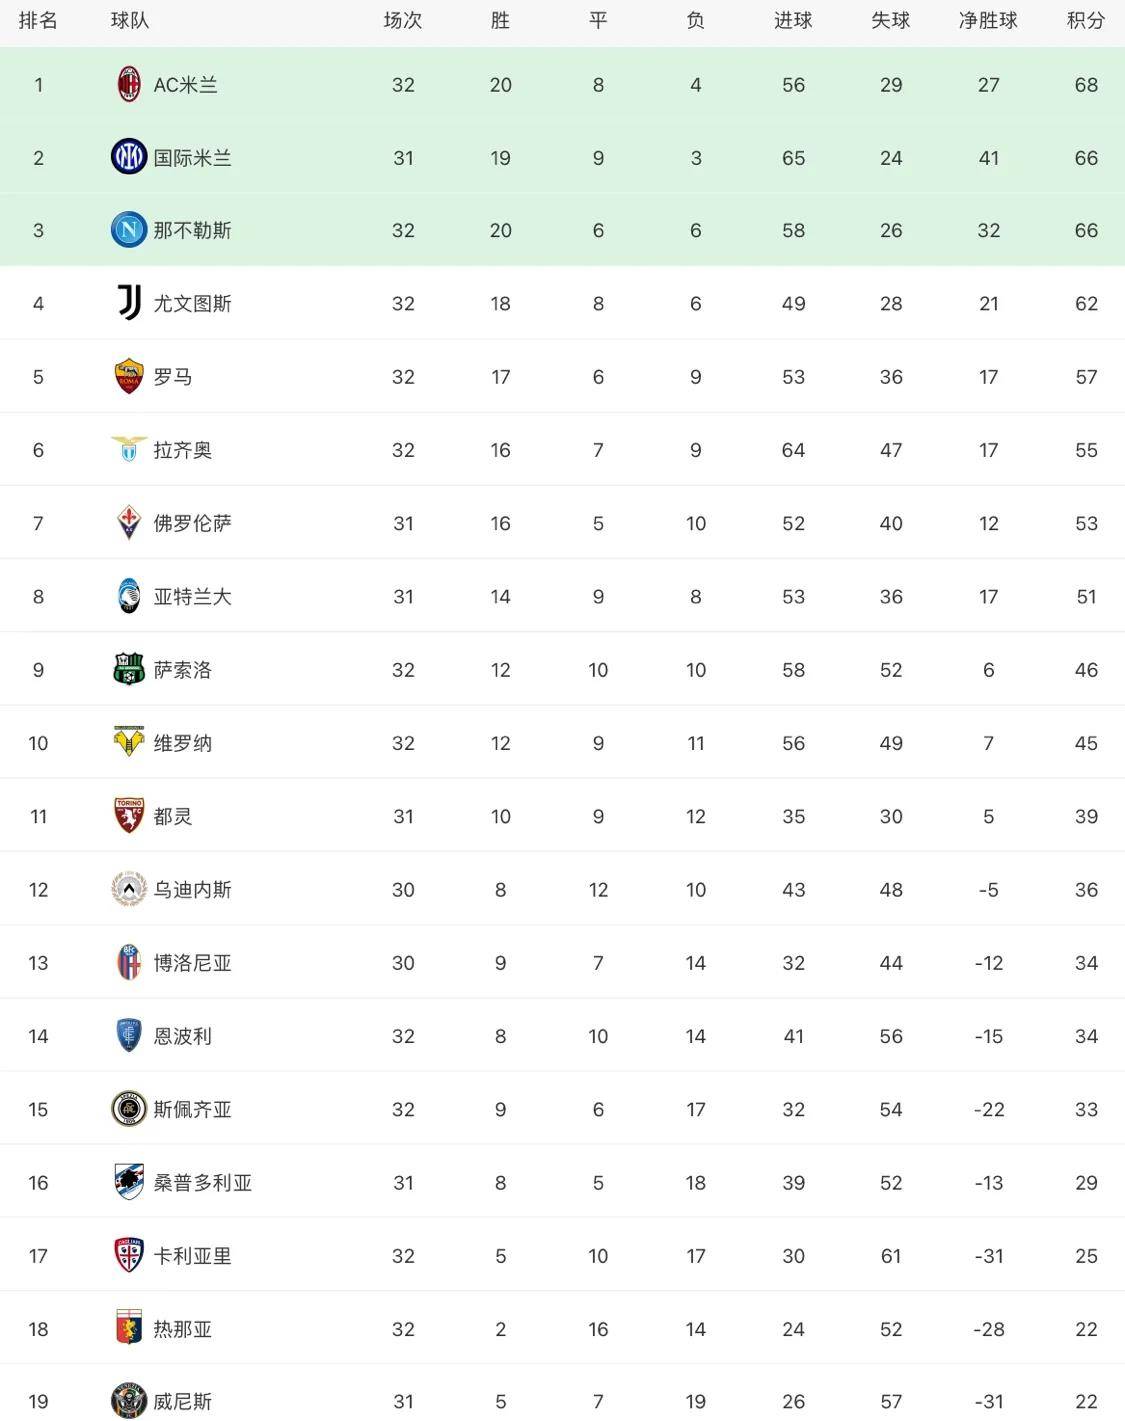Sort table by 积分 column header
Viewport: 1125px width, 1421px height.
point(1086,21)
